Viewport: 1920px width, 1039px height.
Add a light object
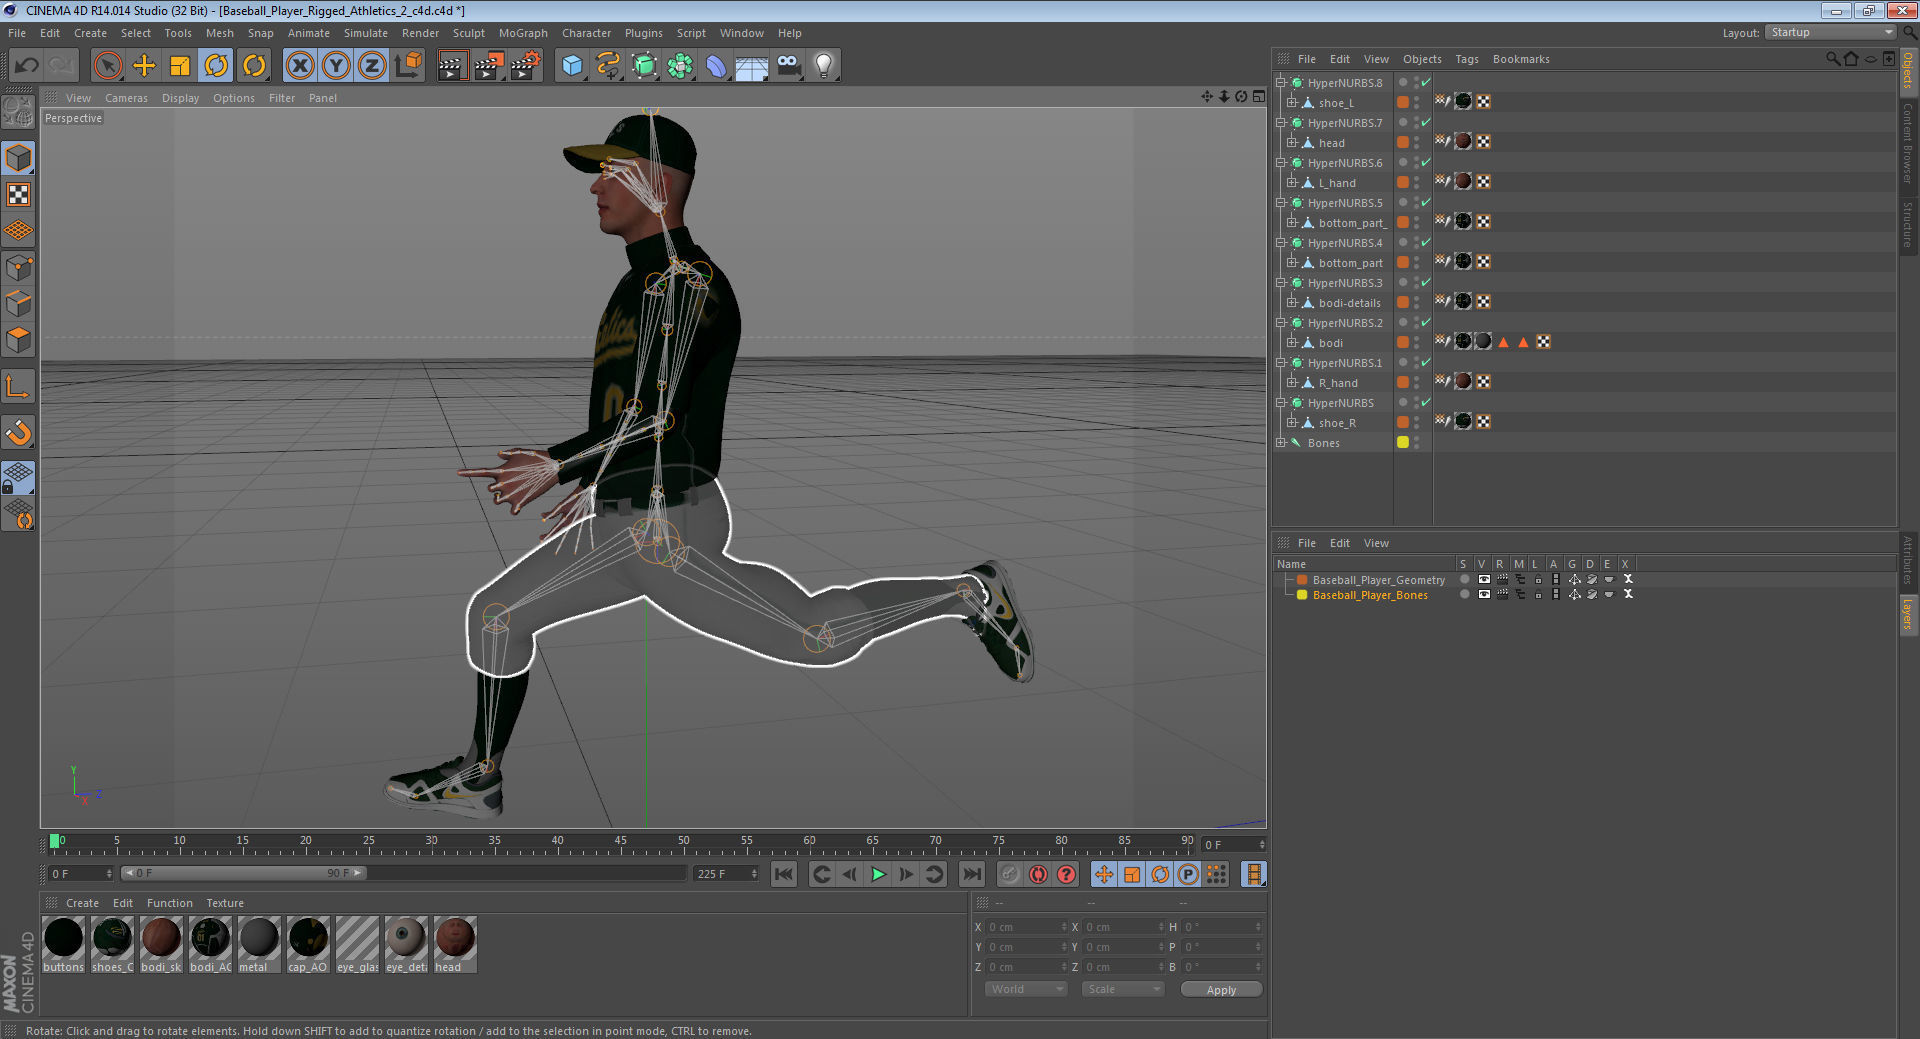[x=824, y=66]
